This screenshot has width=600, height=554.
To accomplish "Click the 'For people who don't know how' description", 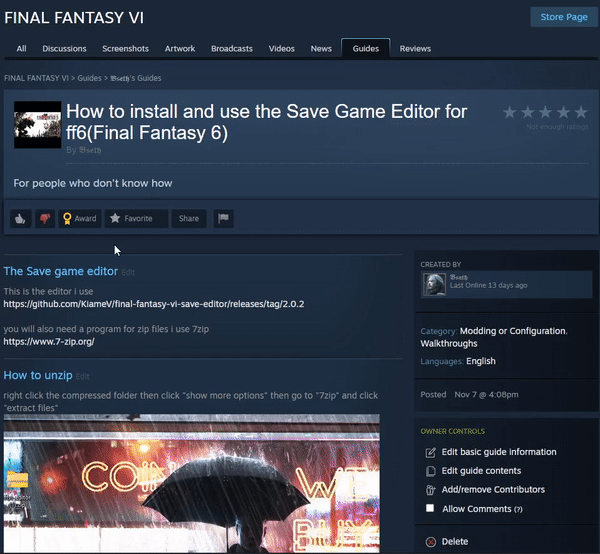I will (x=93, y=183).
